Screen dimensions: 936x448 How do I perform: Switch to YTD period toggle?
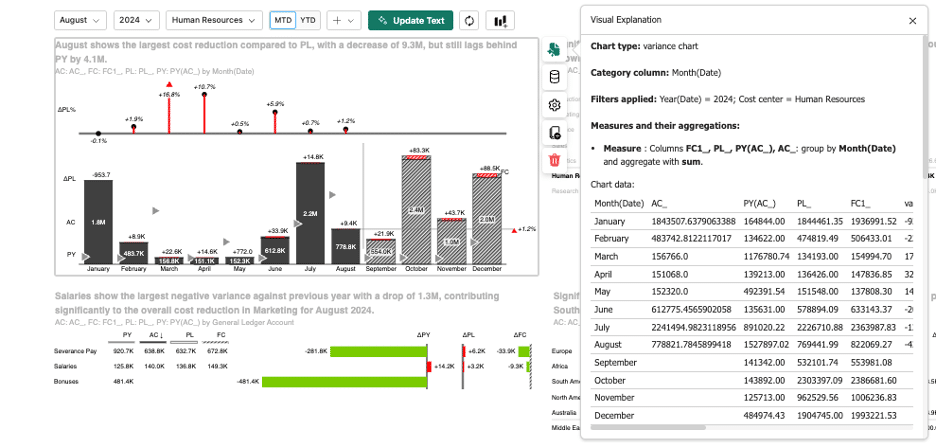point(308,20)
